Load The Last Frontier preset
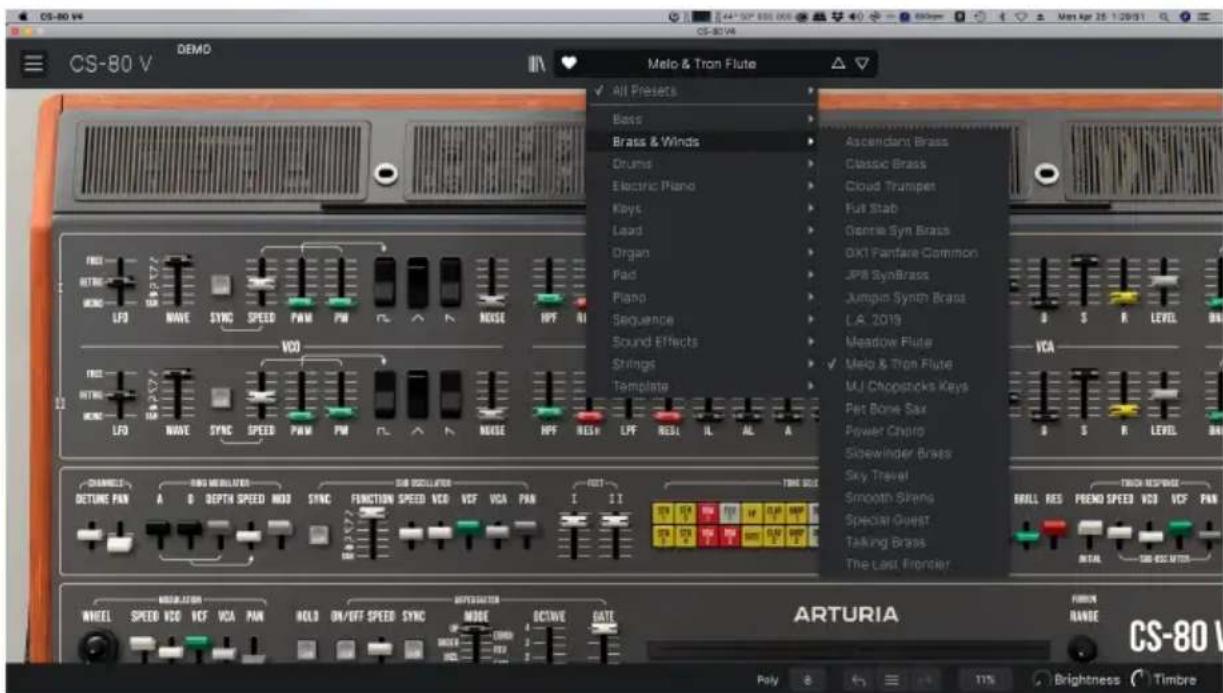This screenshot has width=1223, height=693. (x=914, y=564)
